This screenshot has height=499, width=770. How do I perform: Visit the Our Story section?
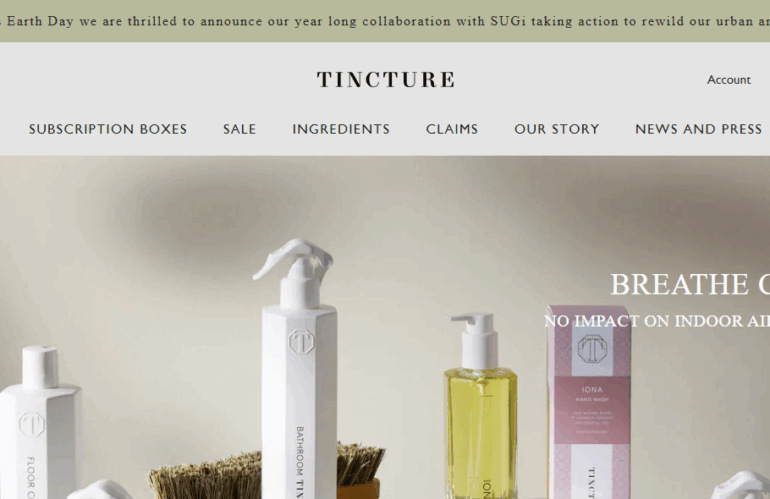tap(557, 129)
